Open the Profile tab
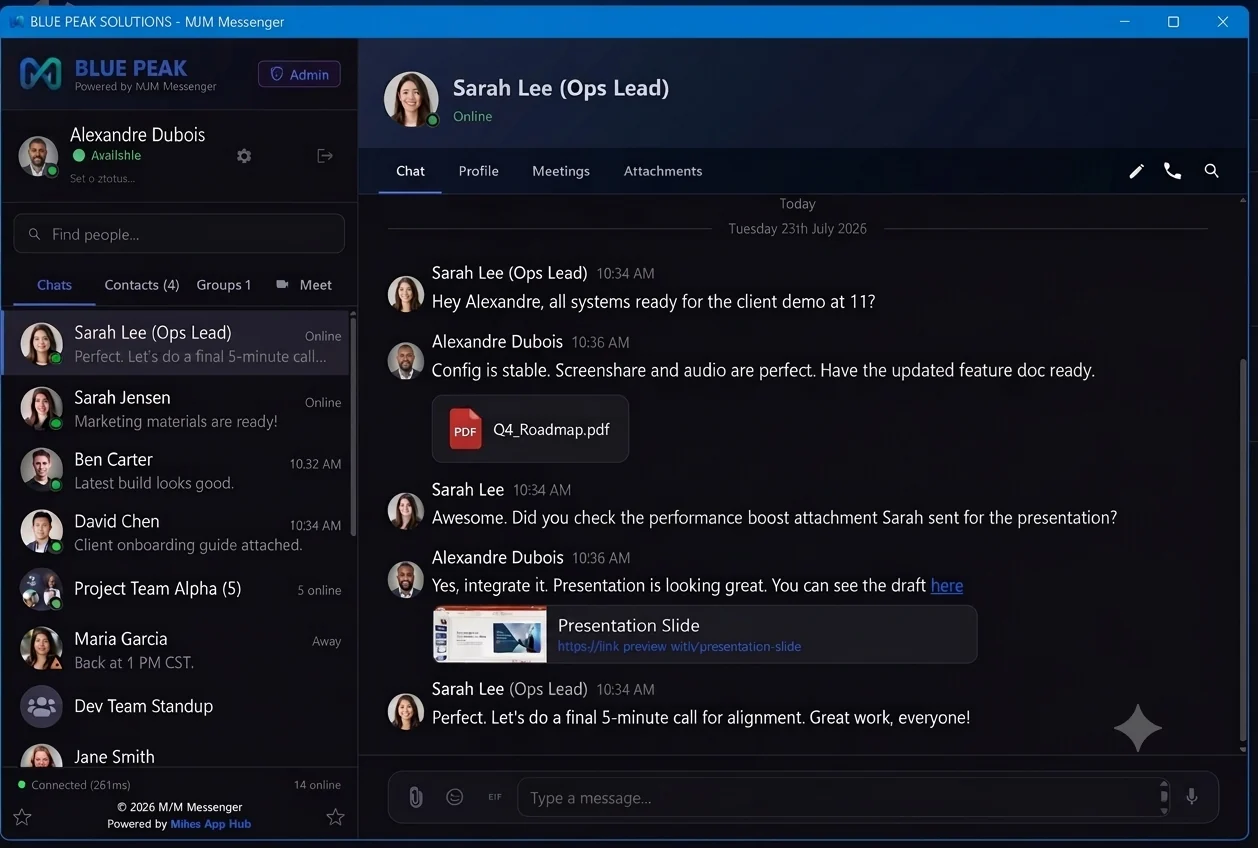1258x848 pixels. 478,171
